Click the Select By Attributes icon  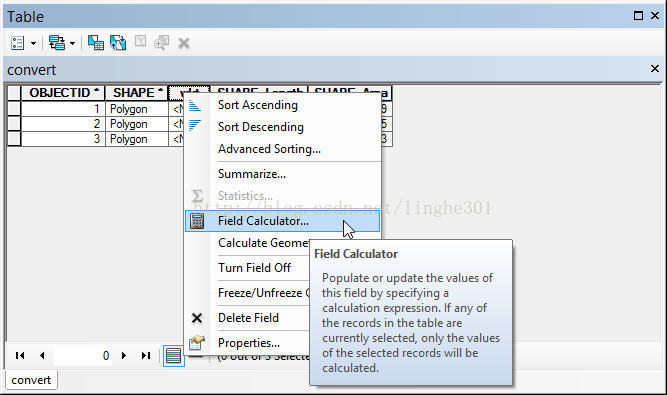[96, 43]
